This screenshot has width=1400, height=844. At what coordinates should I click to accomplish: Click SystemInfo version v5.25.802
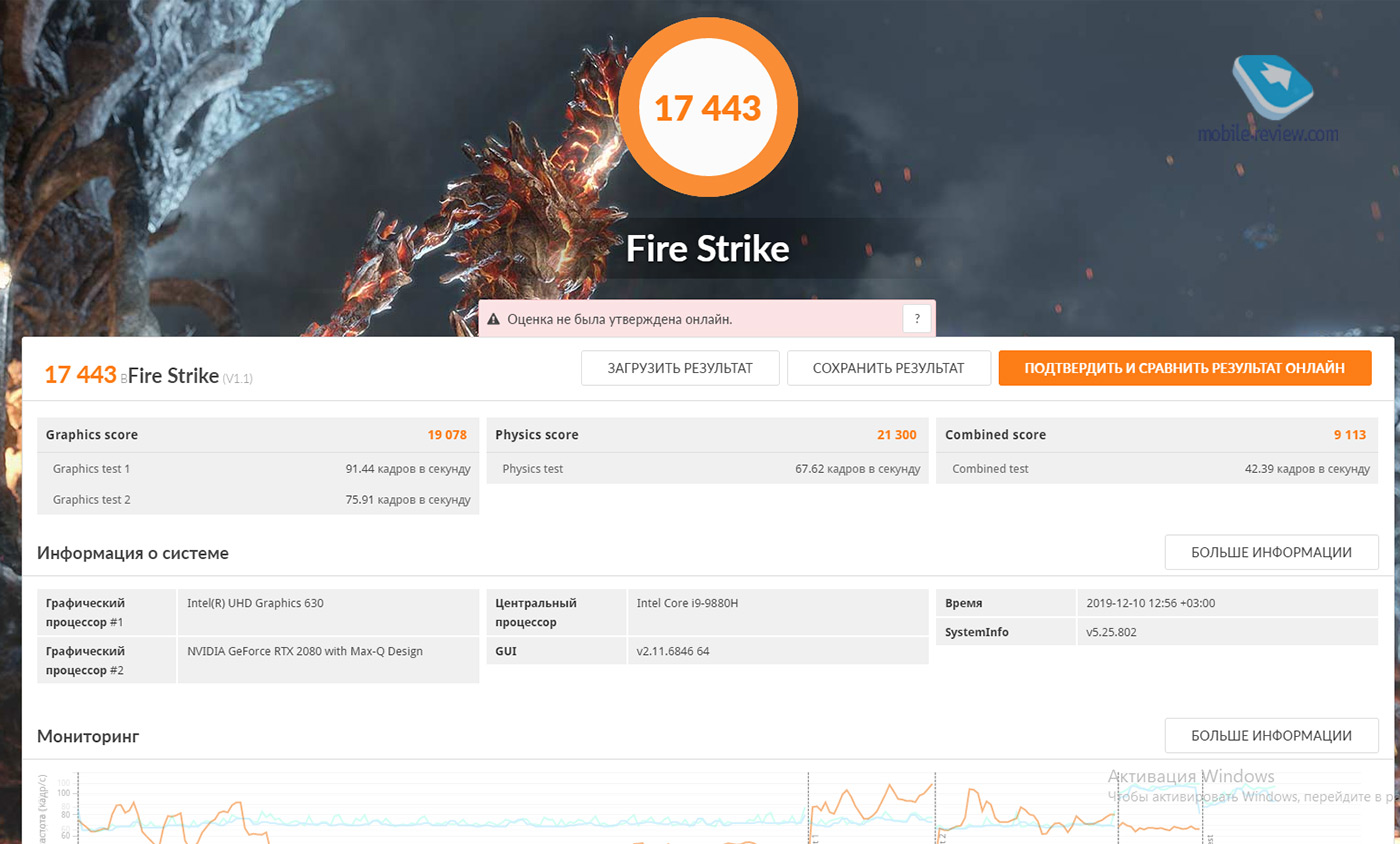coord(1112,632)
